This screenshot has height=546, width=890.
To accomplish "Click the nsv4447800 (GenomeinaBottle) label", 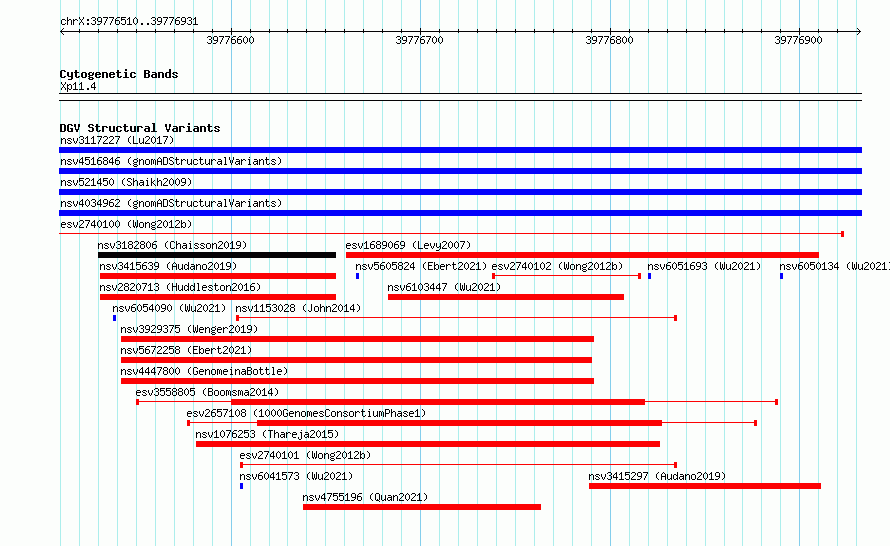I will 204,371.
